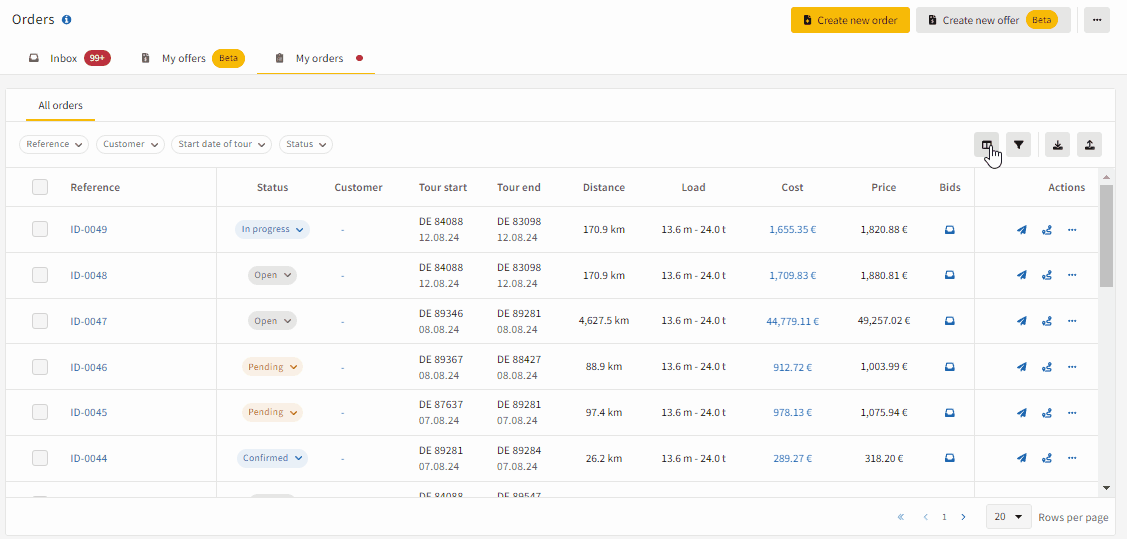The width and height of the screenshot is (1127, 539).
Task: Open the Reference filter dropdown
Action: pyautogui.click(x=54, y=144)
